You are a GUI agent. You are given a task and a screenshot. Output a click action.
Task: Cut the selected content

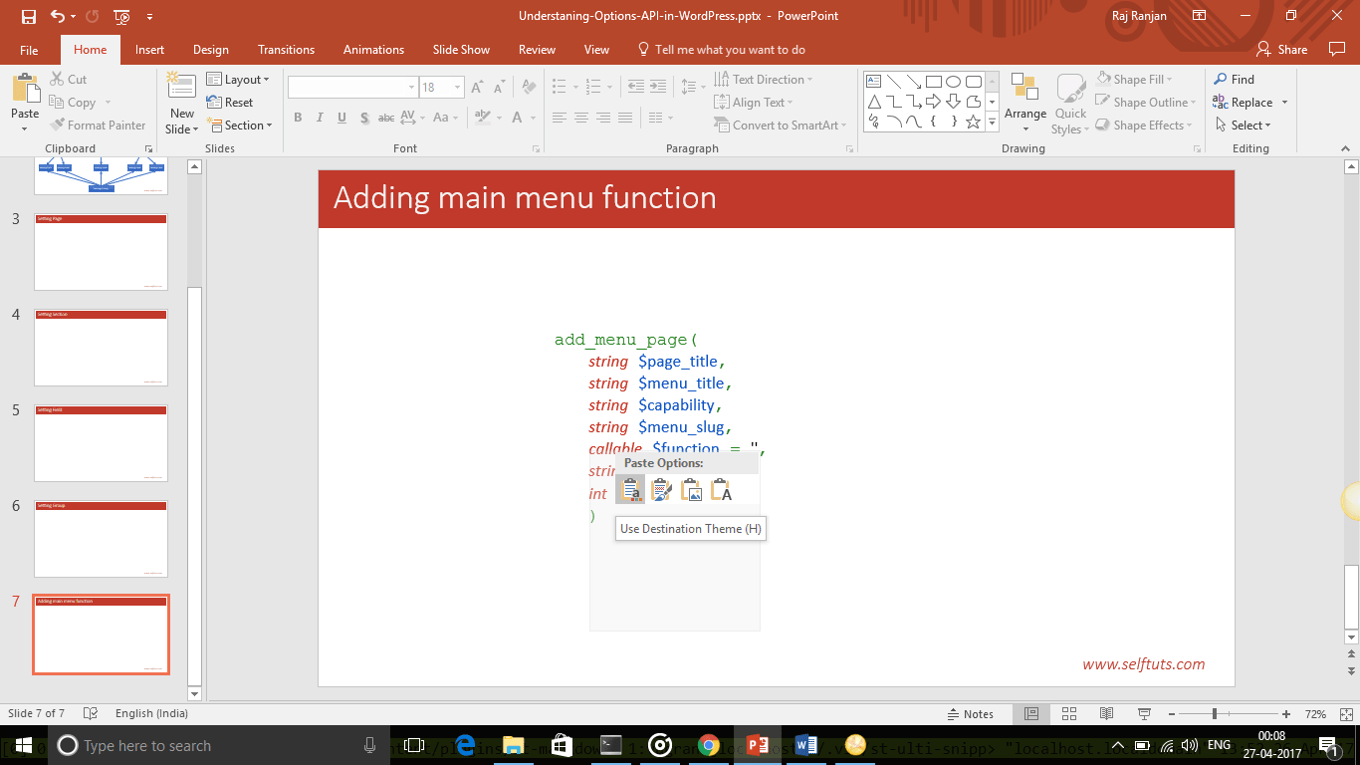coord(68,79)
